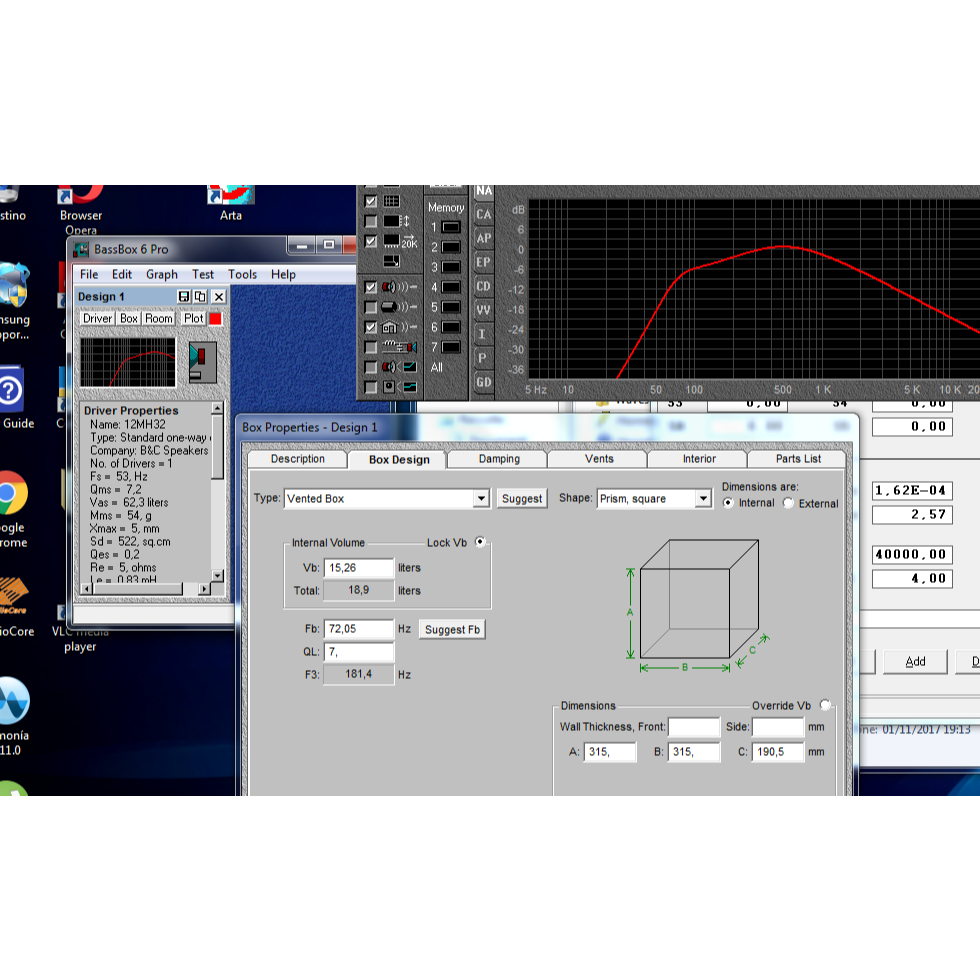The width and height of the screenshot is (980, 980).
Task: Click the speaker box diagram icon
Action: pyautogui.click(x=202, y=362)
